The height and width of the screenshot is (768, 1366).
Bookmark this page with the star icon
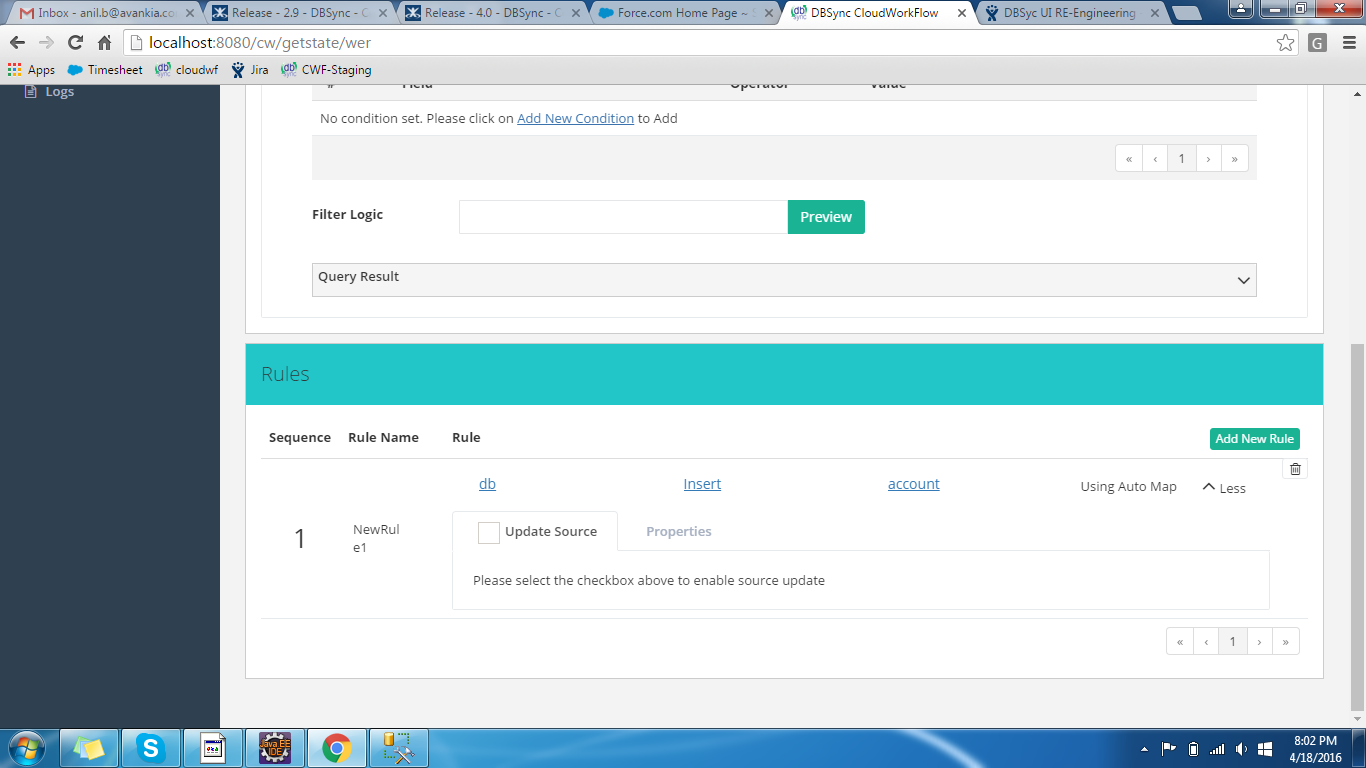point(1285,43)
